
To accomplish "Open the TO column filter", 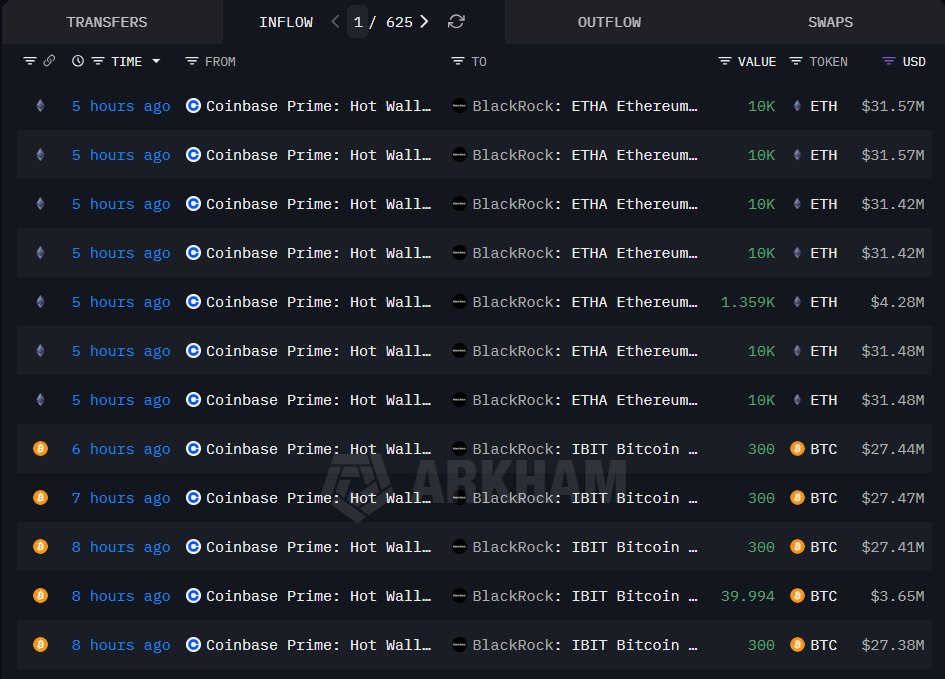I will click(458, 61).
